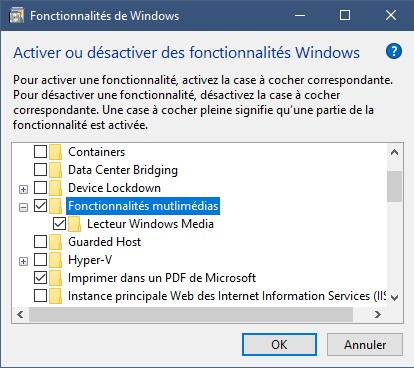Click the Imprimer dans un PDF folder icon
Image resolution: width=414 pixels, height=368 pixels.
pos(55,278)
